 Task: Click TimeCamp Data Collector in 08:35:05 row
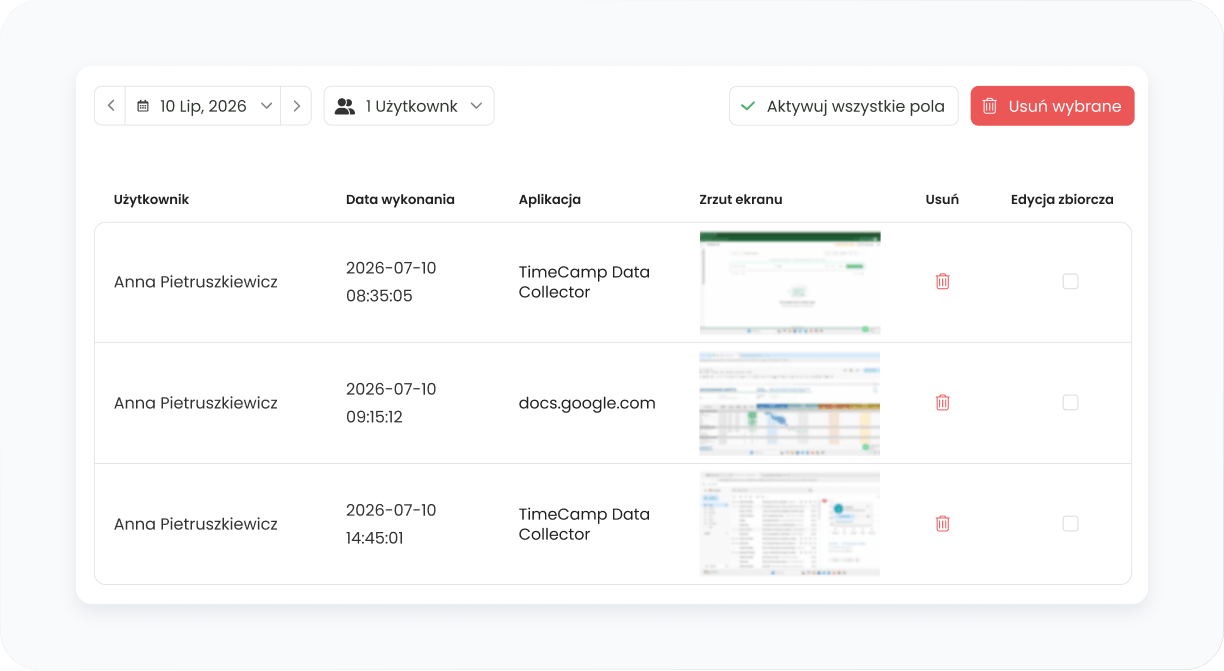[584, 282]
